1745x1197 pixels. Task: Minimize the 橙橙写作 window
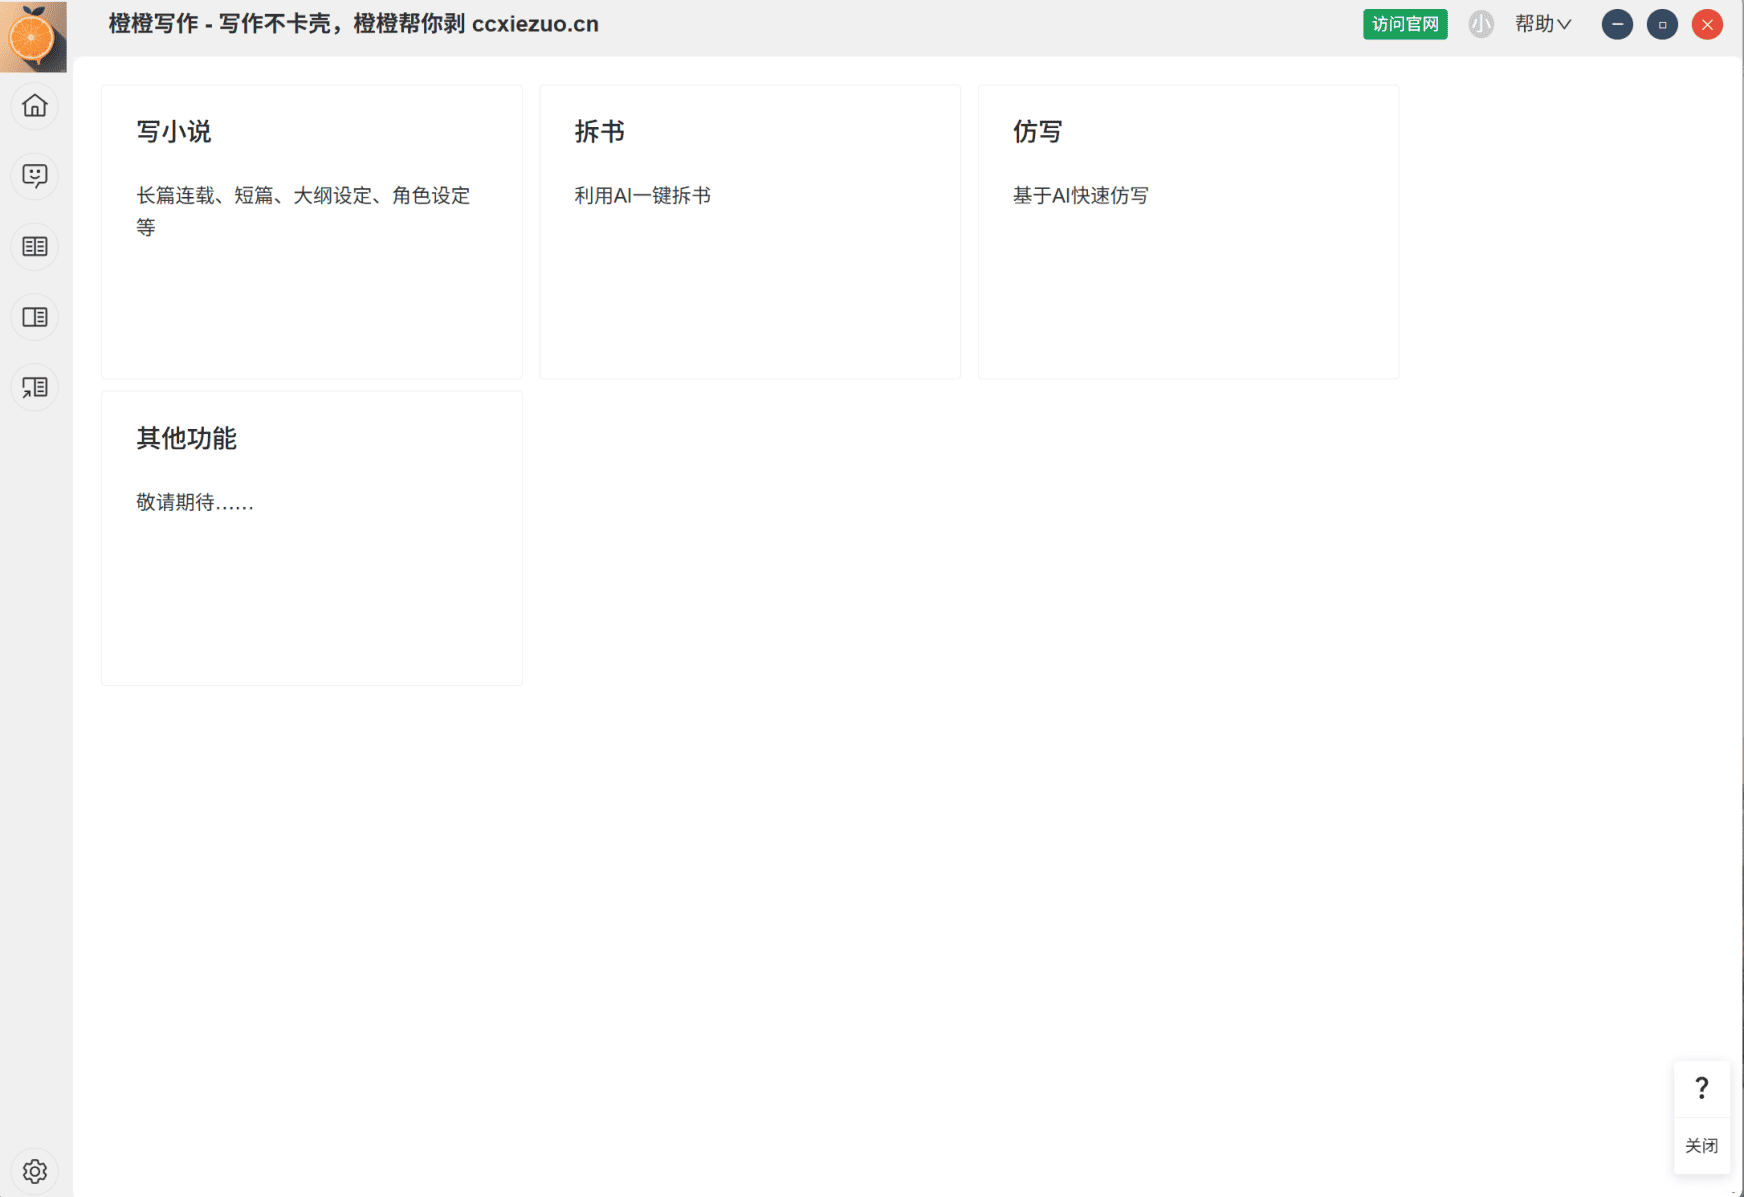(x=1616, y=24)
